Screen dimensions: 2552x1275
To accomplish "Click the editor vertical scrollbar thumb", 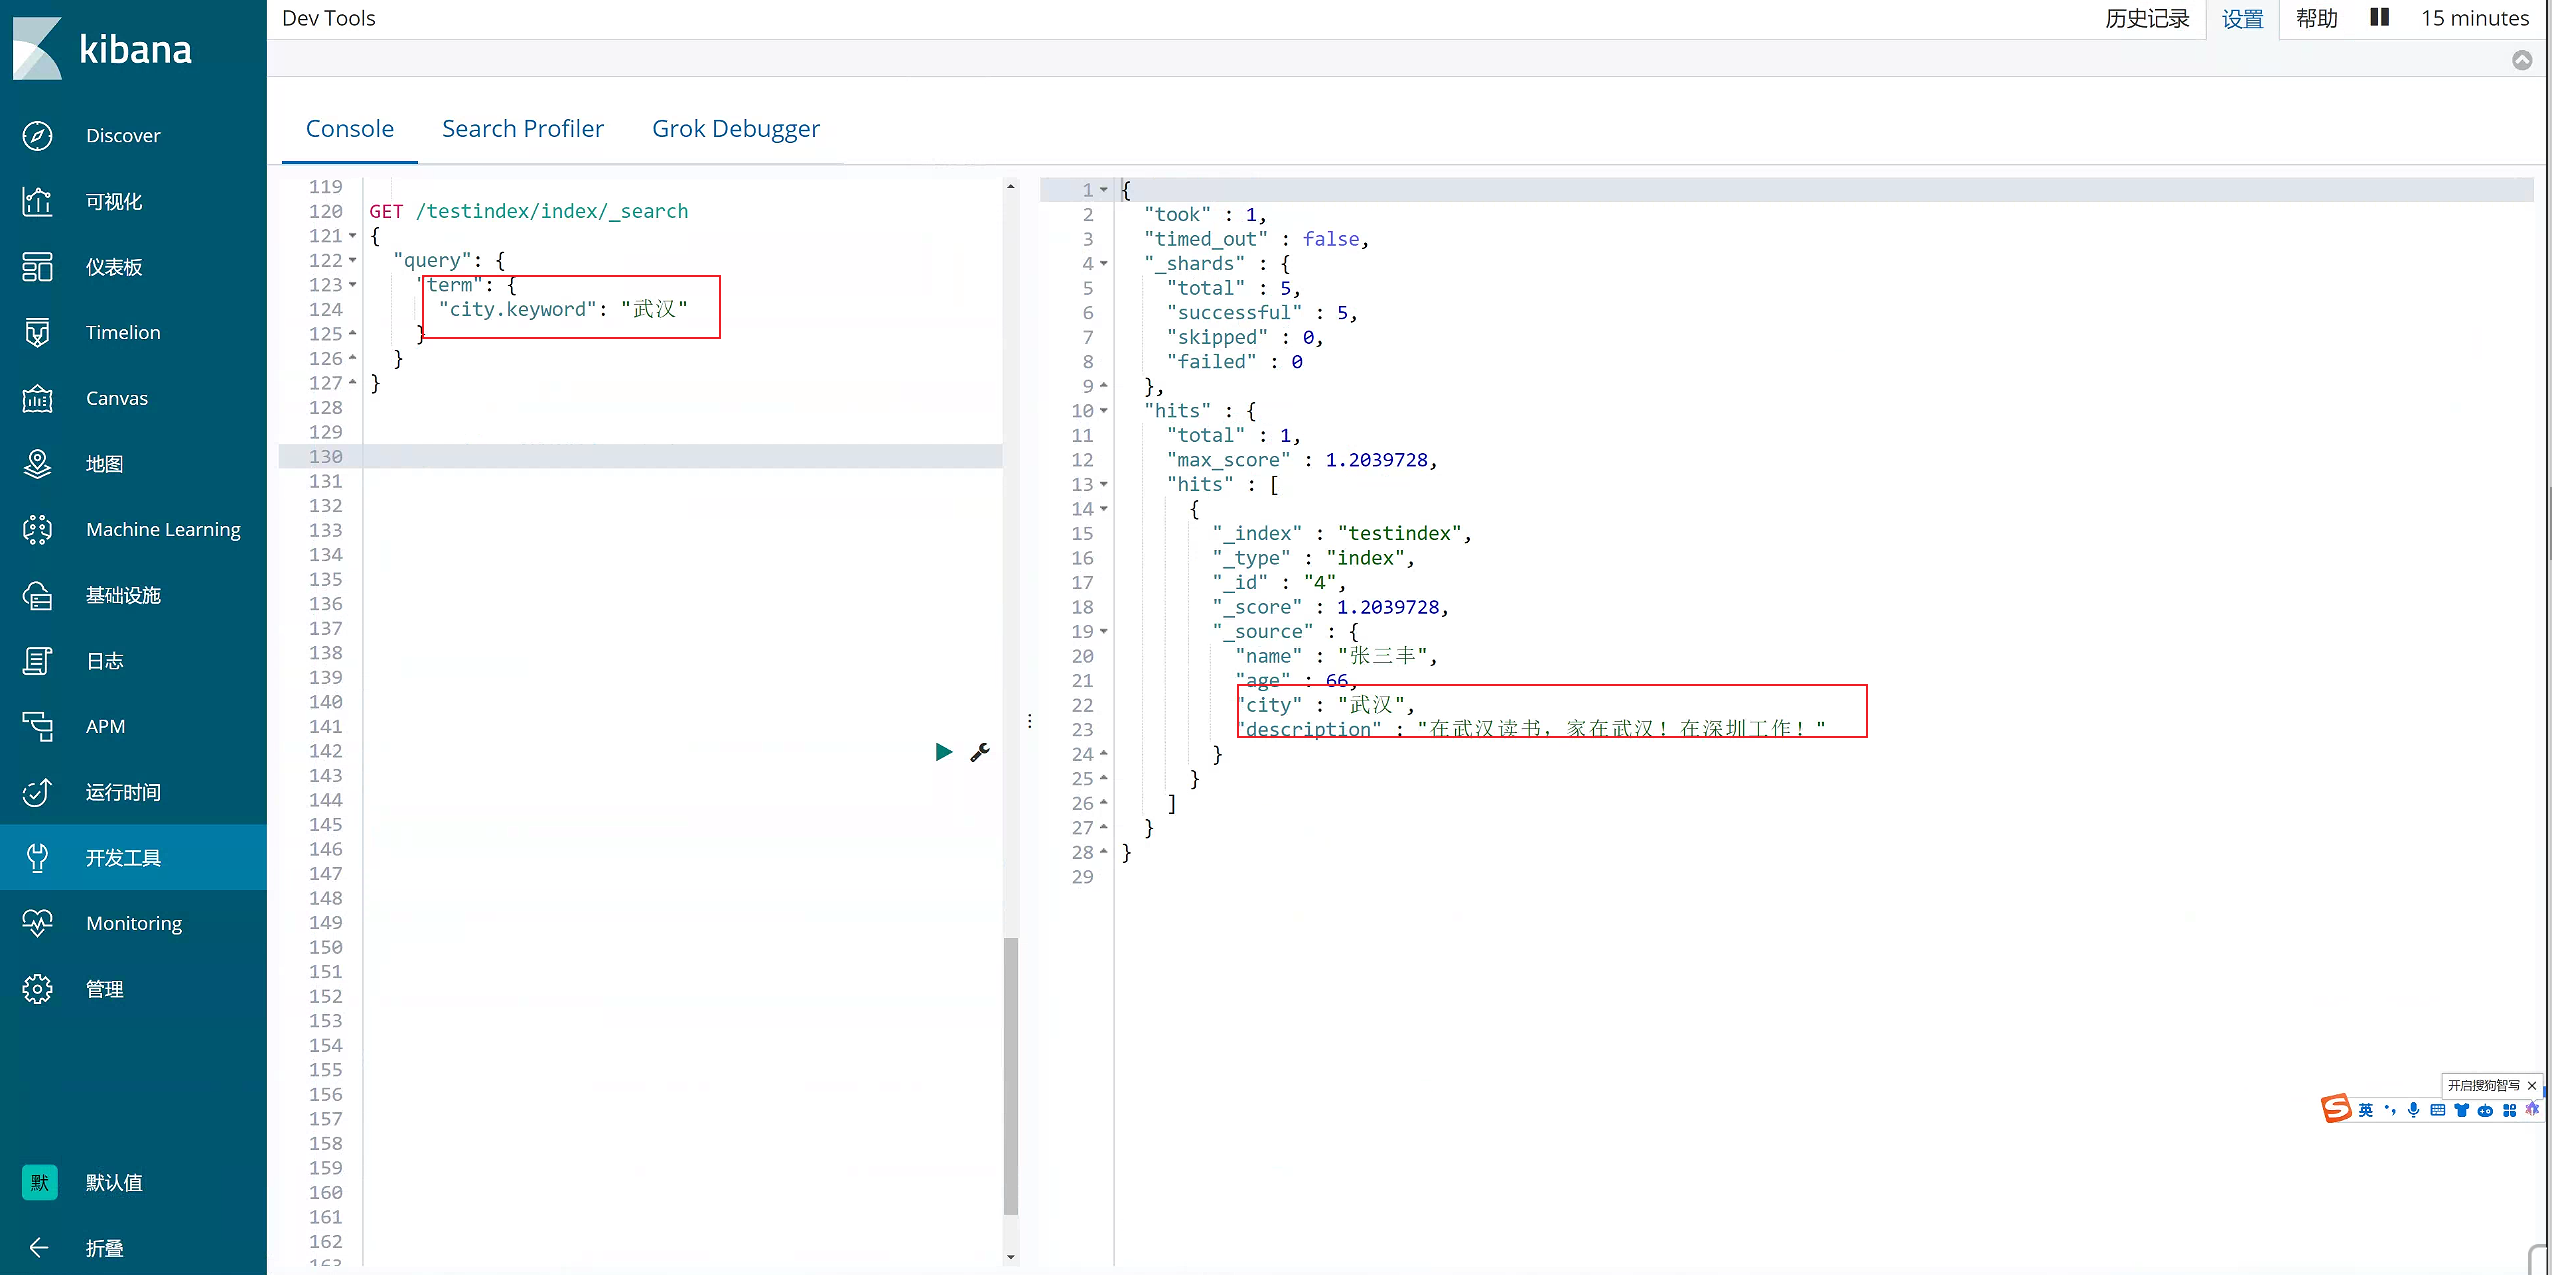I will (x=1010, y=1076).
